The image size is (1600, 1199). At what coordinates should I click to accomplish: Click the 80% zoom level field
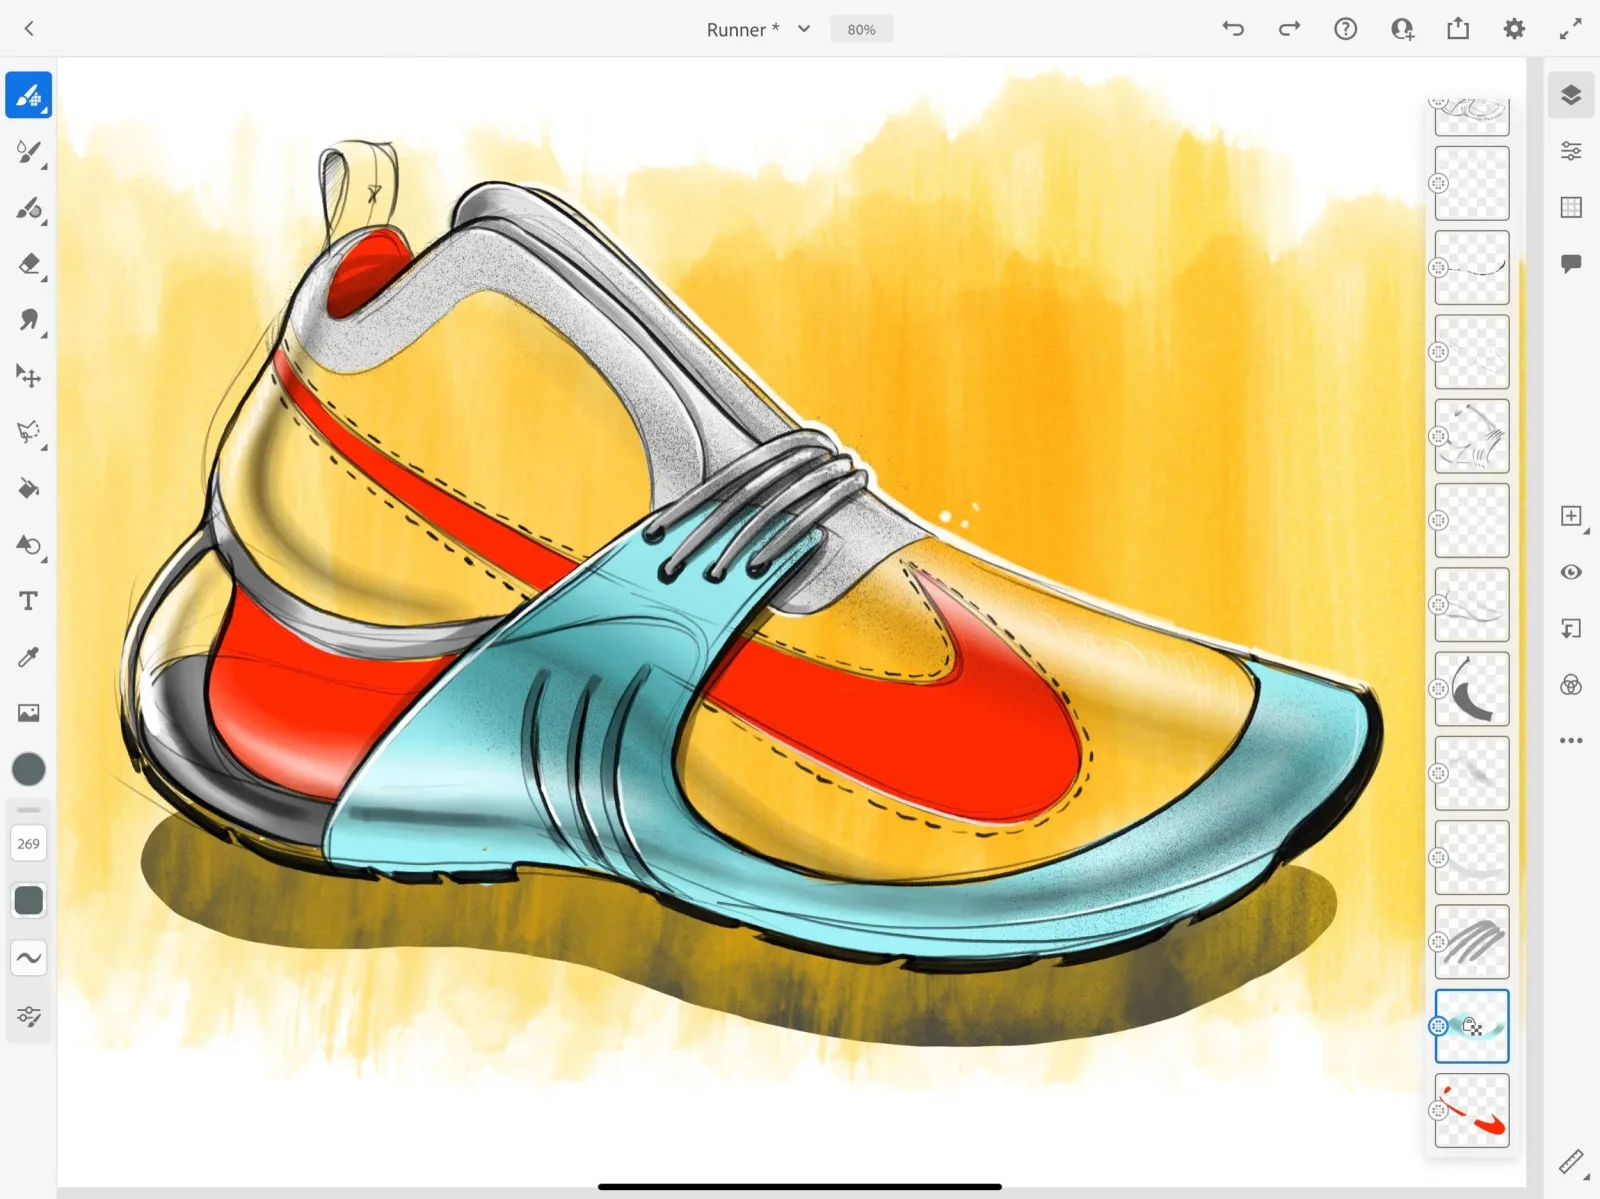point(861,29)
